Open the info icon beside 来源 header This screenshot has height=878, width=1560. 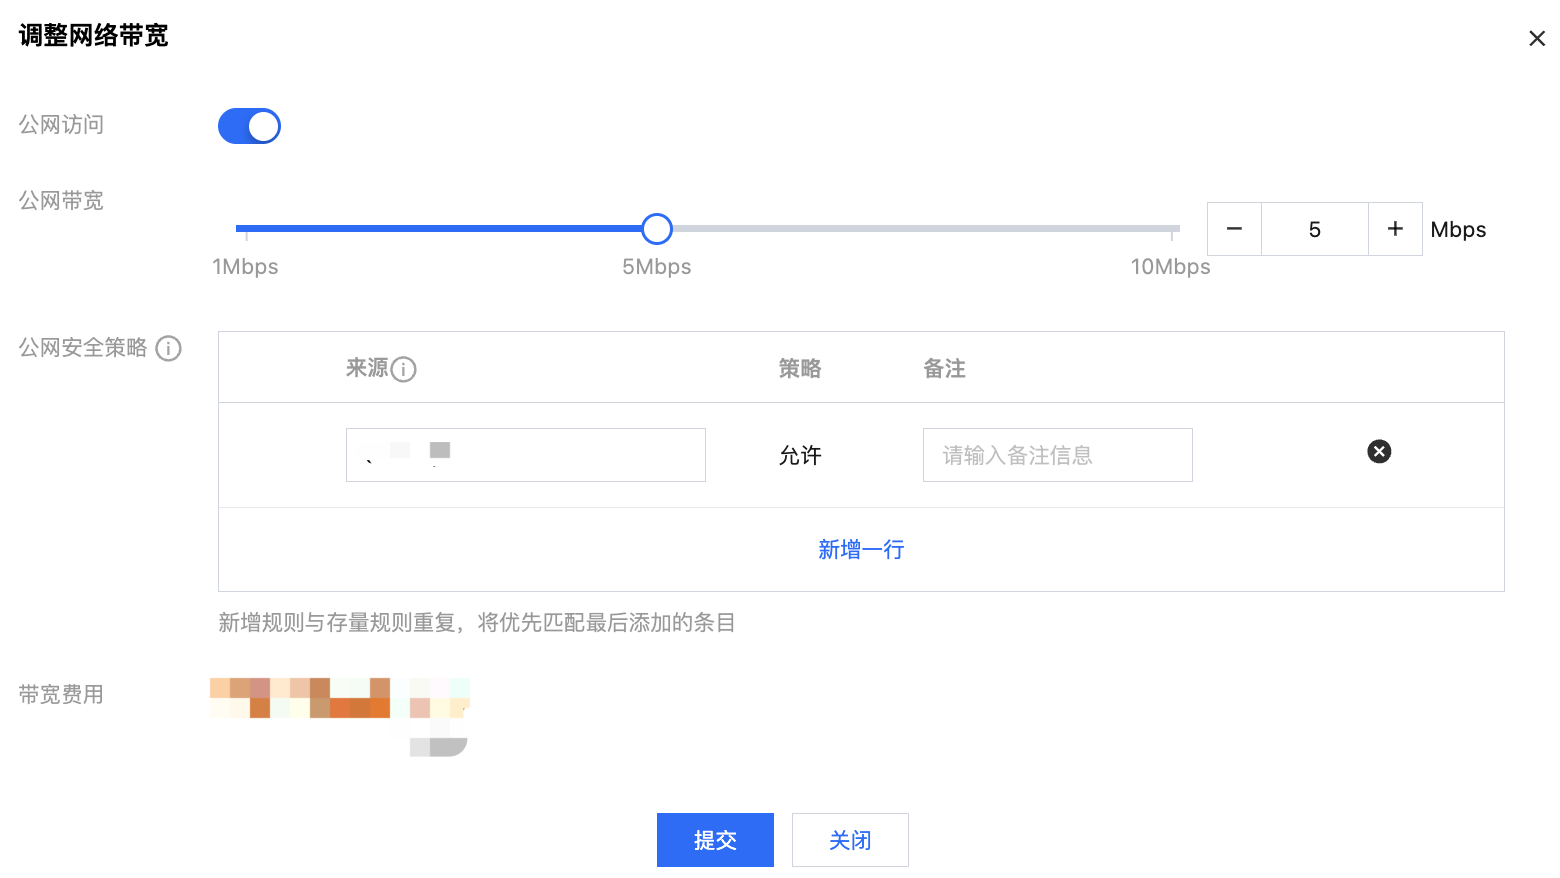coord(404,369)
